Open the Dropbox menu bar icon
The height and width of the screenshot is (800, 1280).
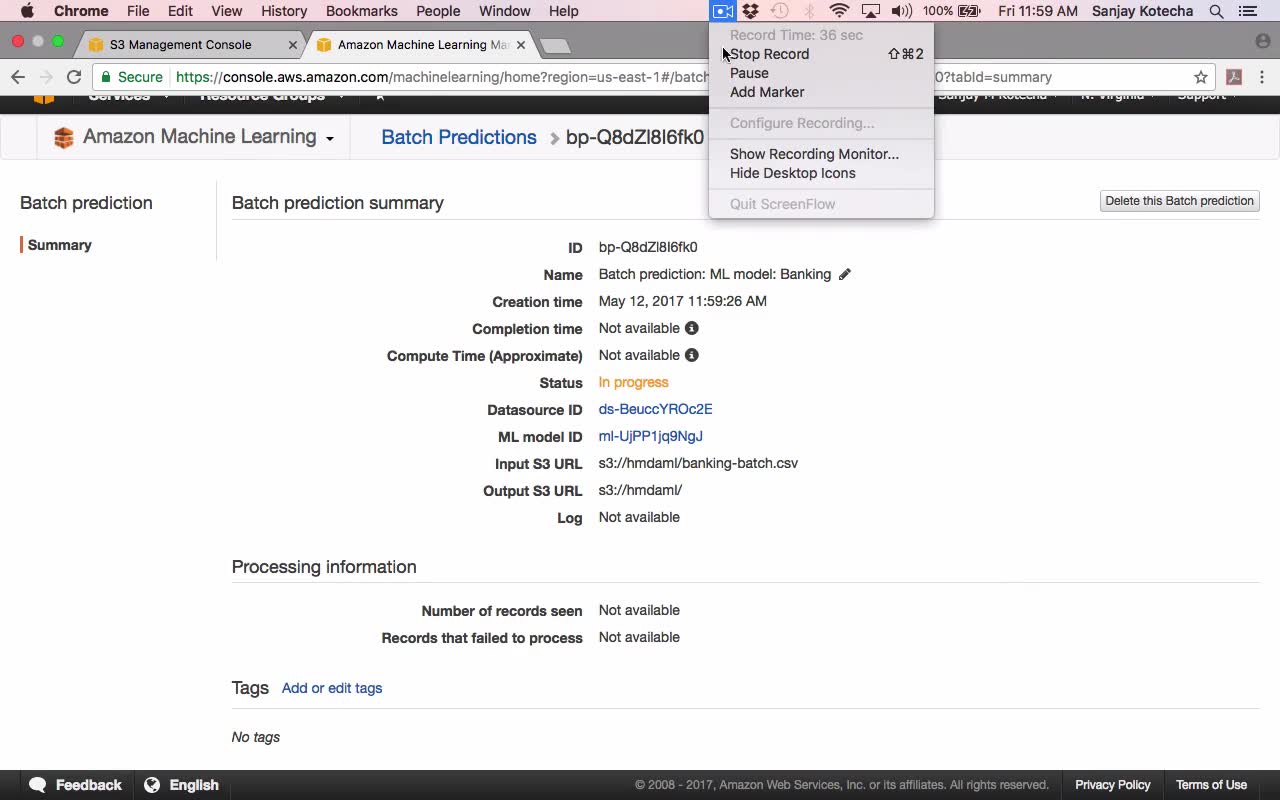(x=750, y=11)
